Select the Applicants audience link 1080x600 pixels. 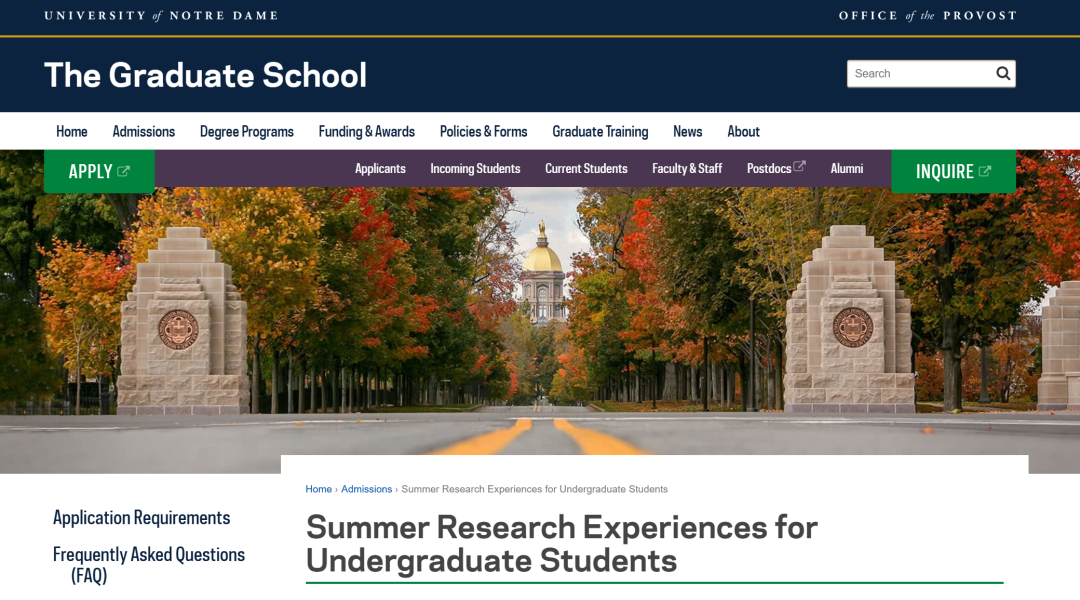click(380, 168)
